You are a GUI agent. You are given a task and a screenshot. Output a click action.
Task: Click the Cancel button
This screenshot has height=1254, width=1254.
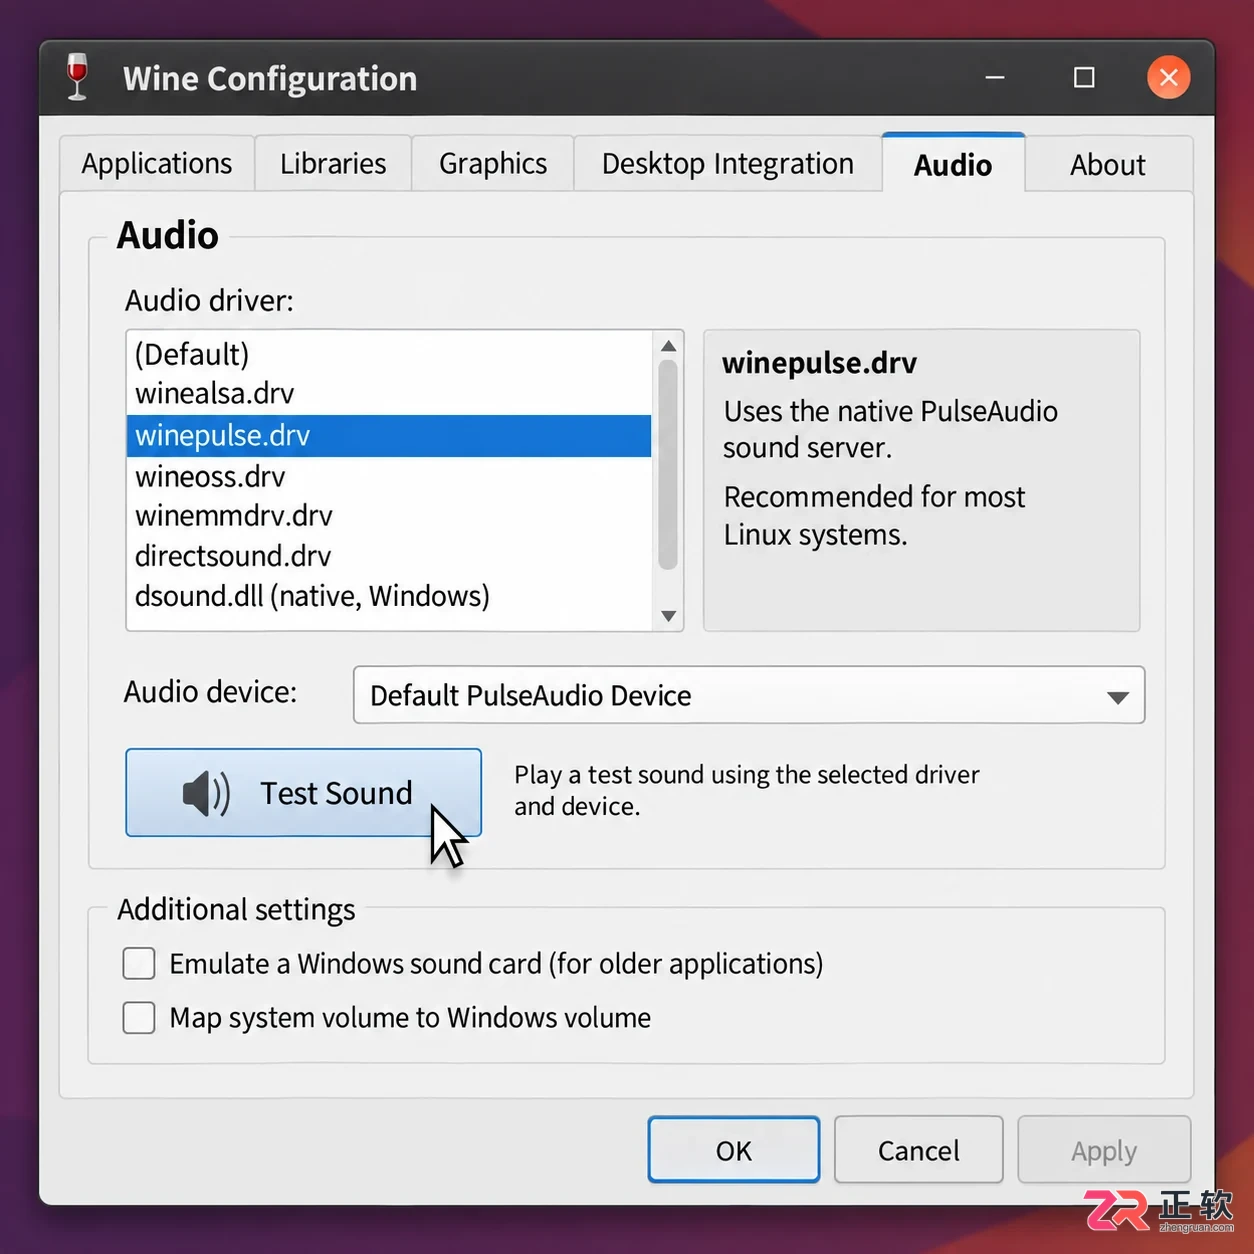tap(919, 1150)
